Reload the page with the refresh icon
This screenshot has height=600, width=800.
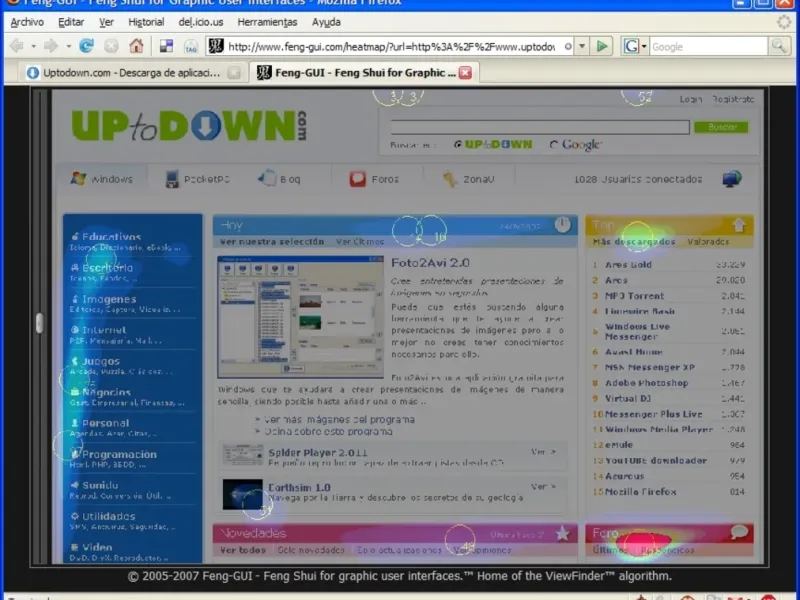tap(86, 46)
